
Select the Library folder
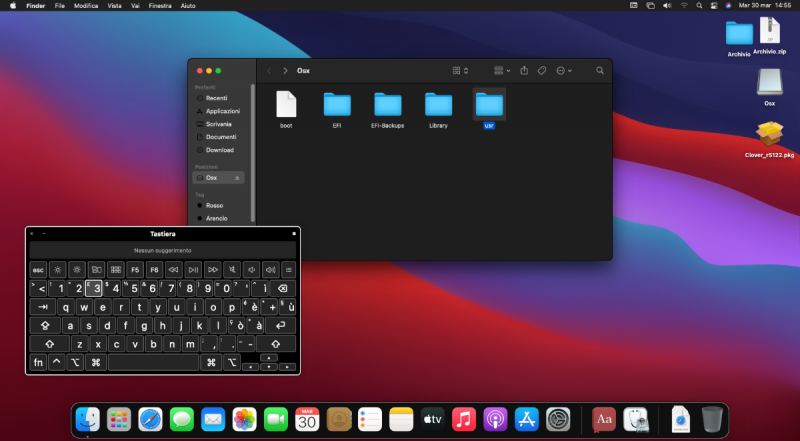point(438,105)
